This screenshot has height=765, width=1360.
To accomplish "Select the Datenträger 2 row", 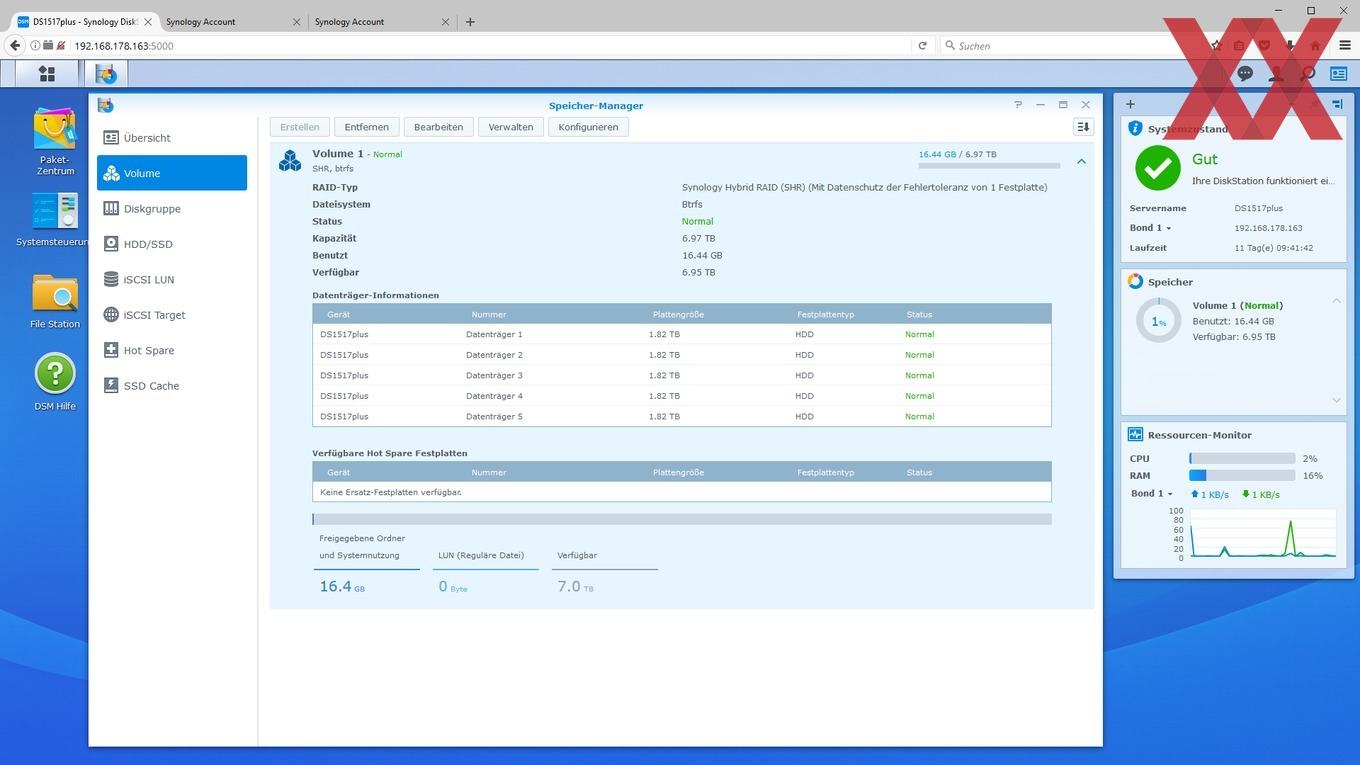I will (681, 355).
